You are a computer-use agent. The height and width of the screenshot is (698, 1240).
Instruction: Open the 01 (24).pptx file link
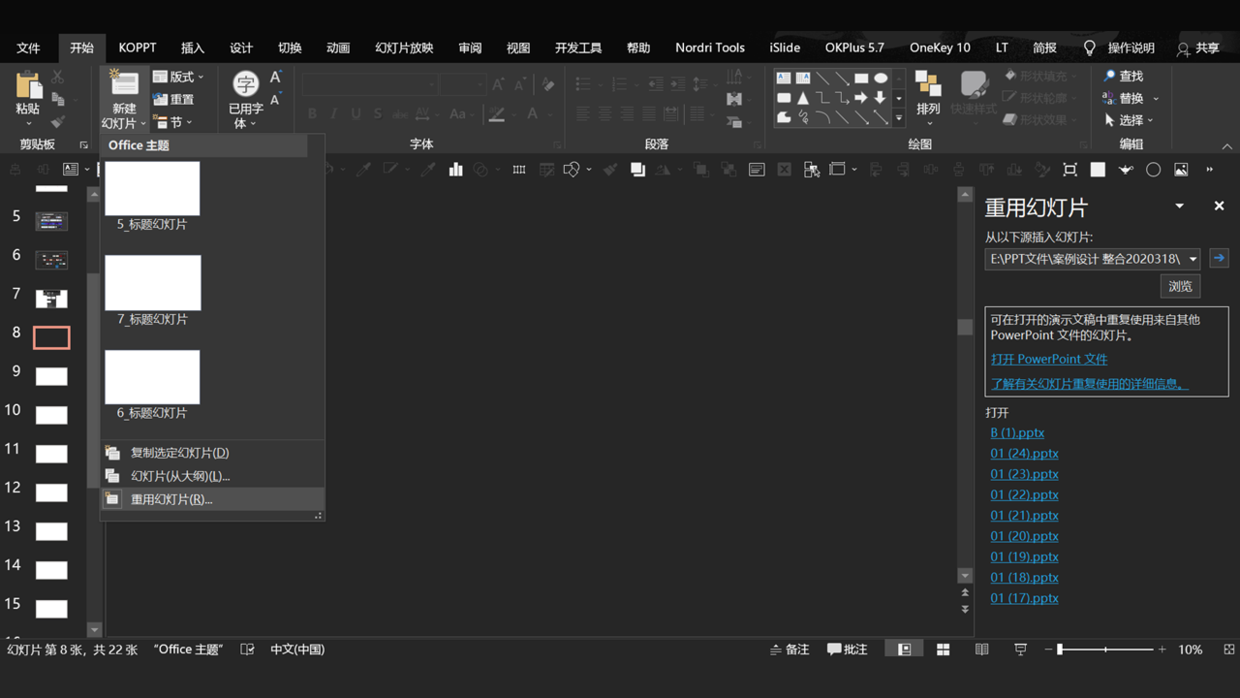pos(1024,454)
